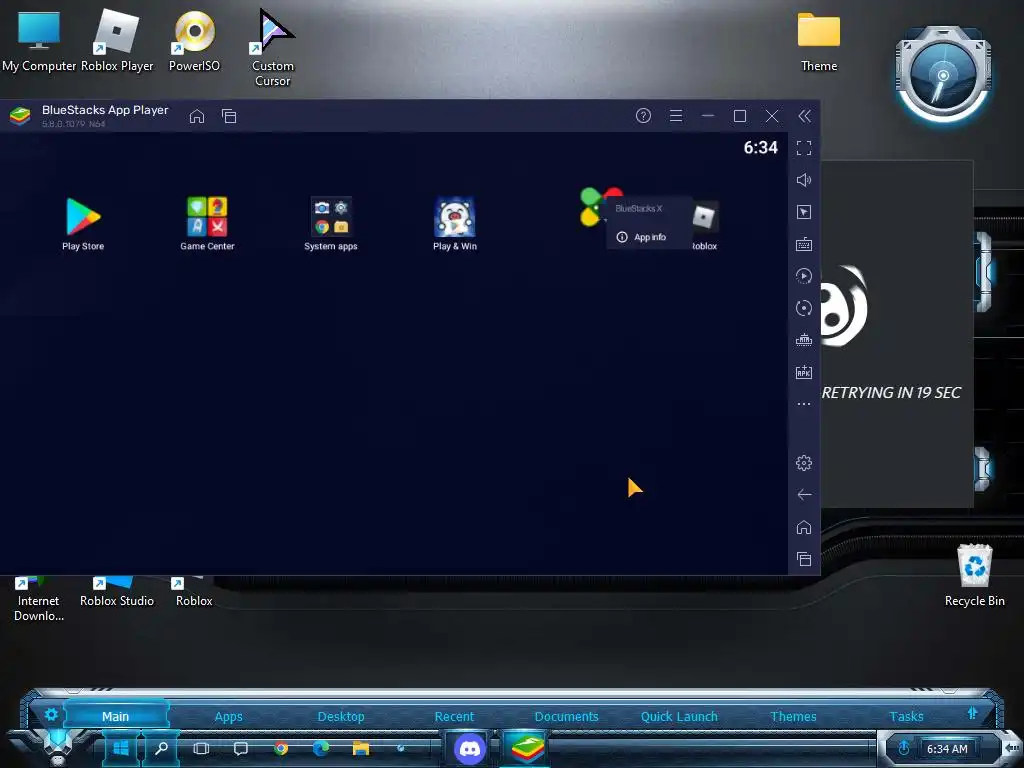Open the macro recorder play icon
The width and height of the screenshot is (1024, 768).
(804, 276)
